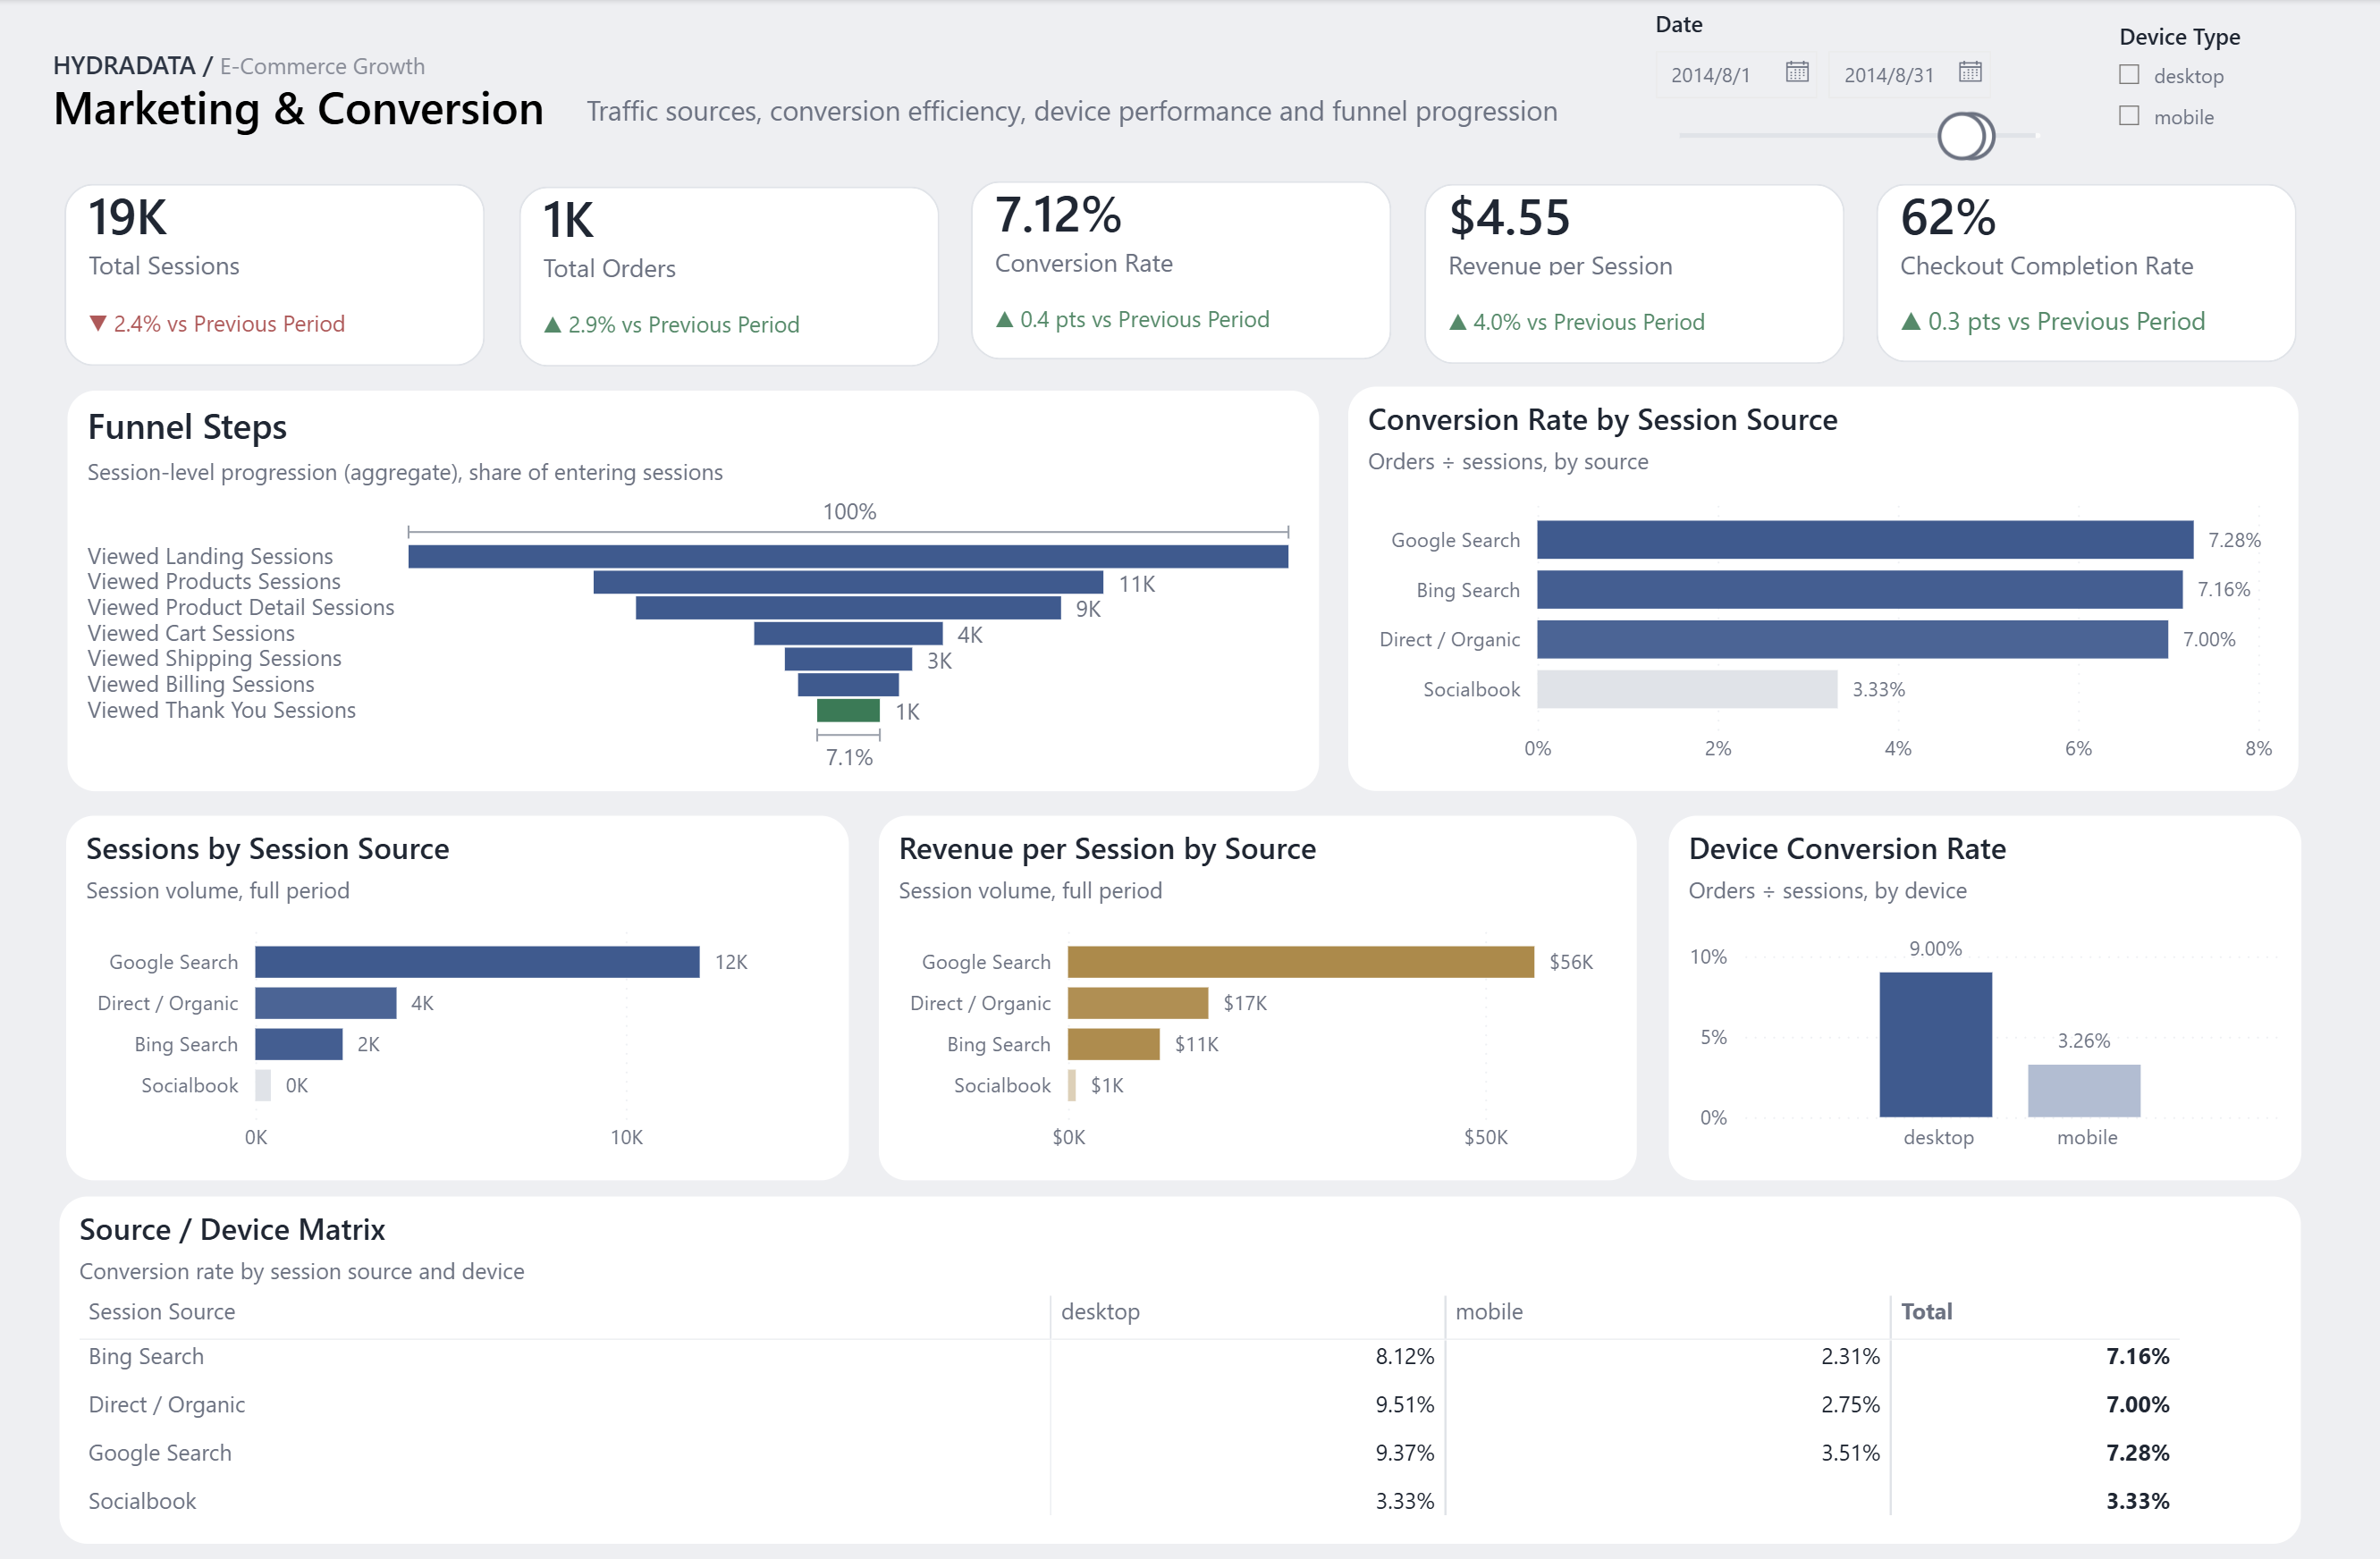This screenshot has height=1559, width=2380.
Task: Select the Direct / Organic row in matrix
Action: 1130,1405
